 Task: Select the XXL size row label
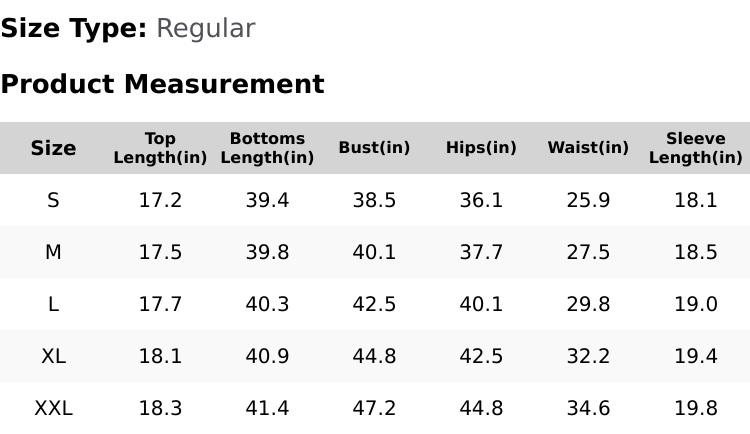point(53,408)
